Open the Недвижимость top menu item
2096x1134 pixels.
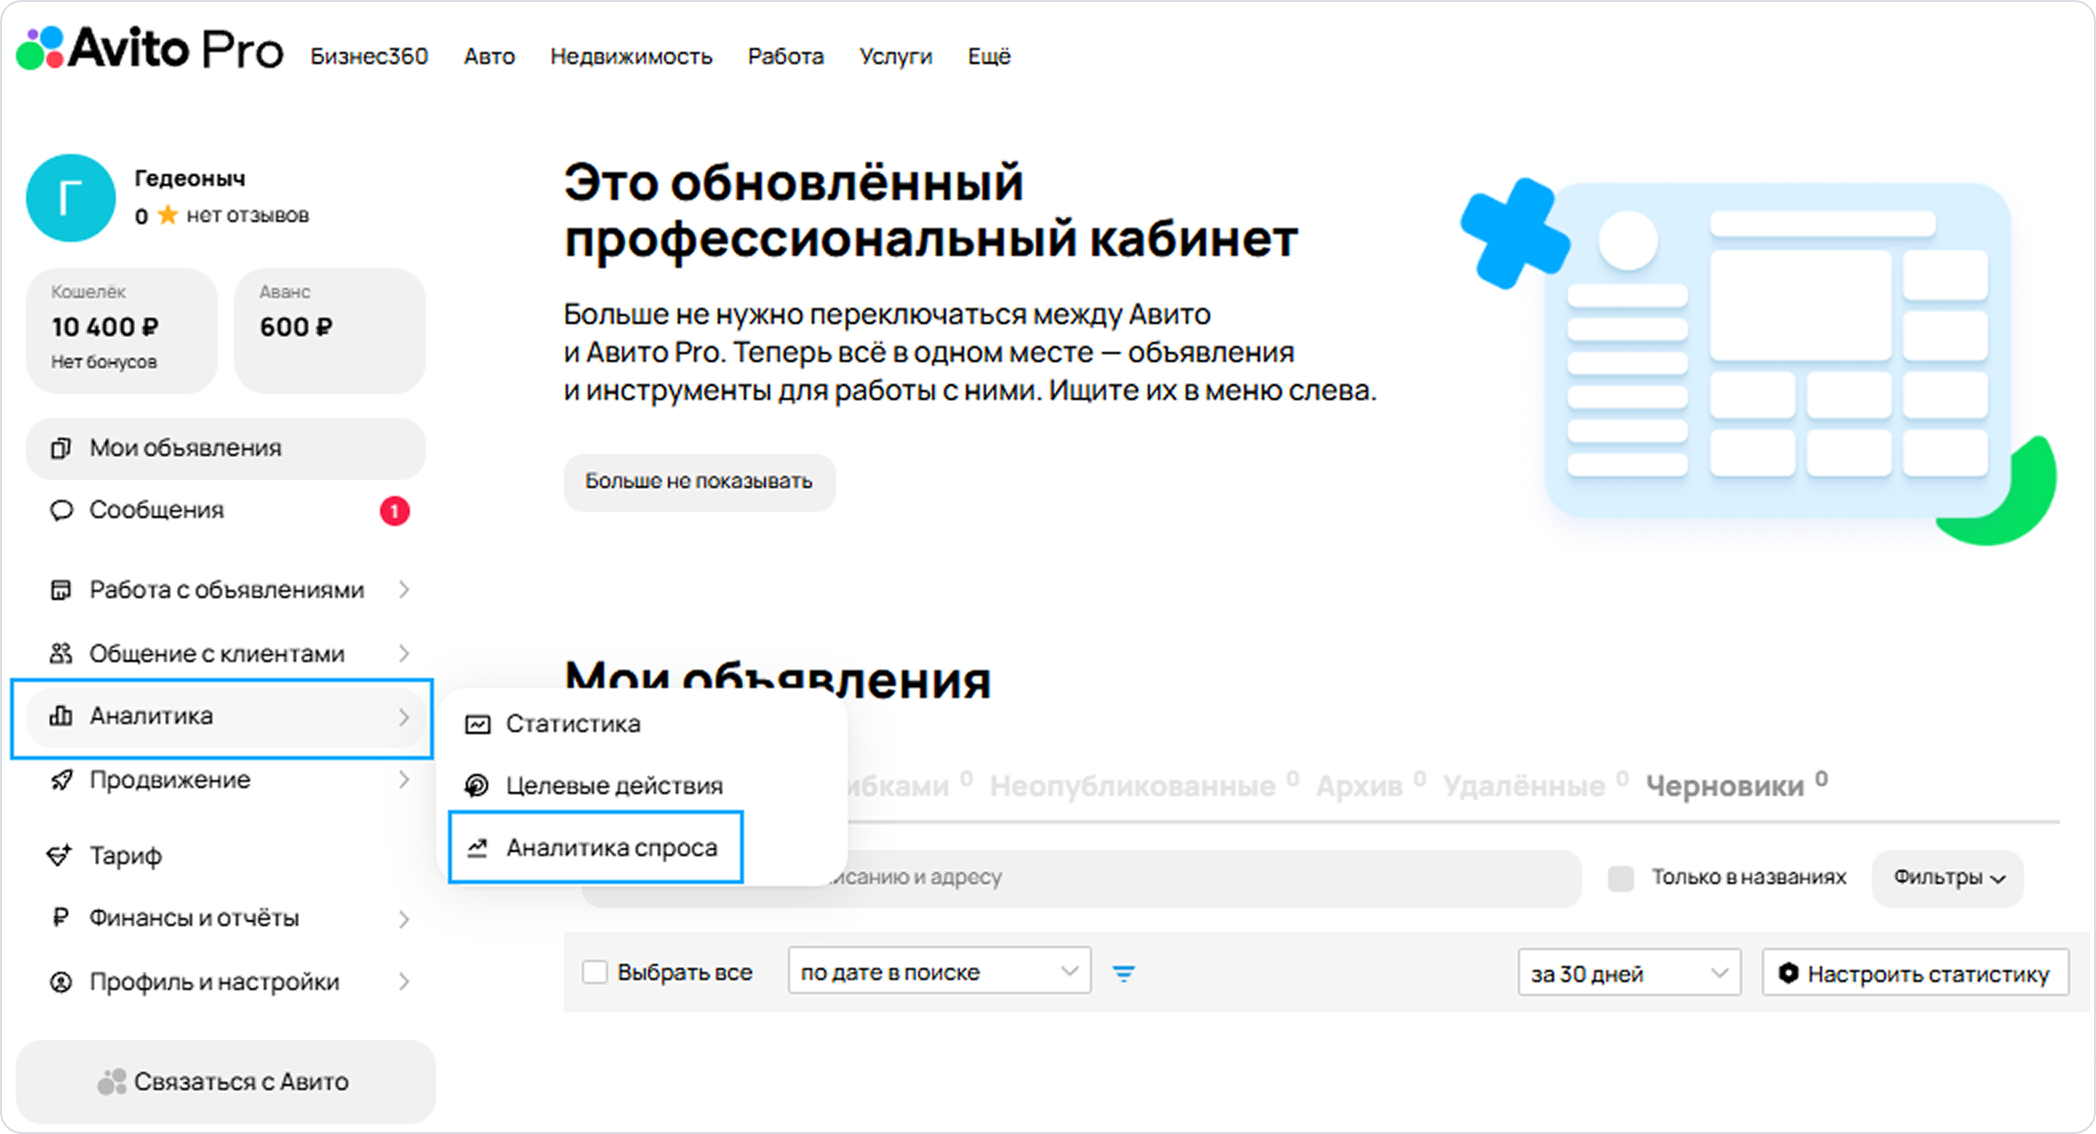[x=631, y=56]
